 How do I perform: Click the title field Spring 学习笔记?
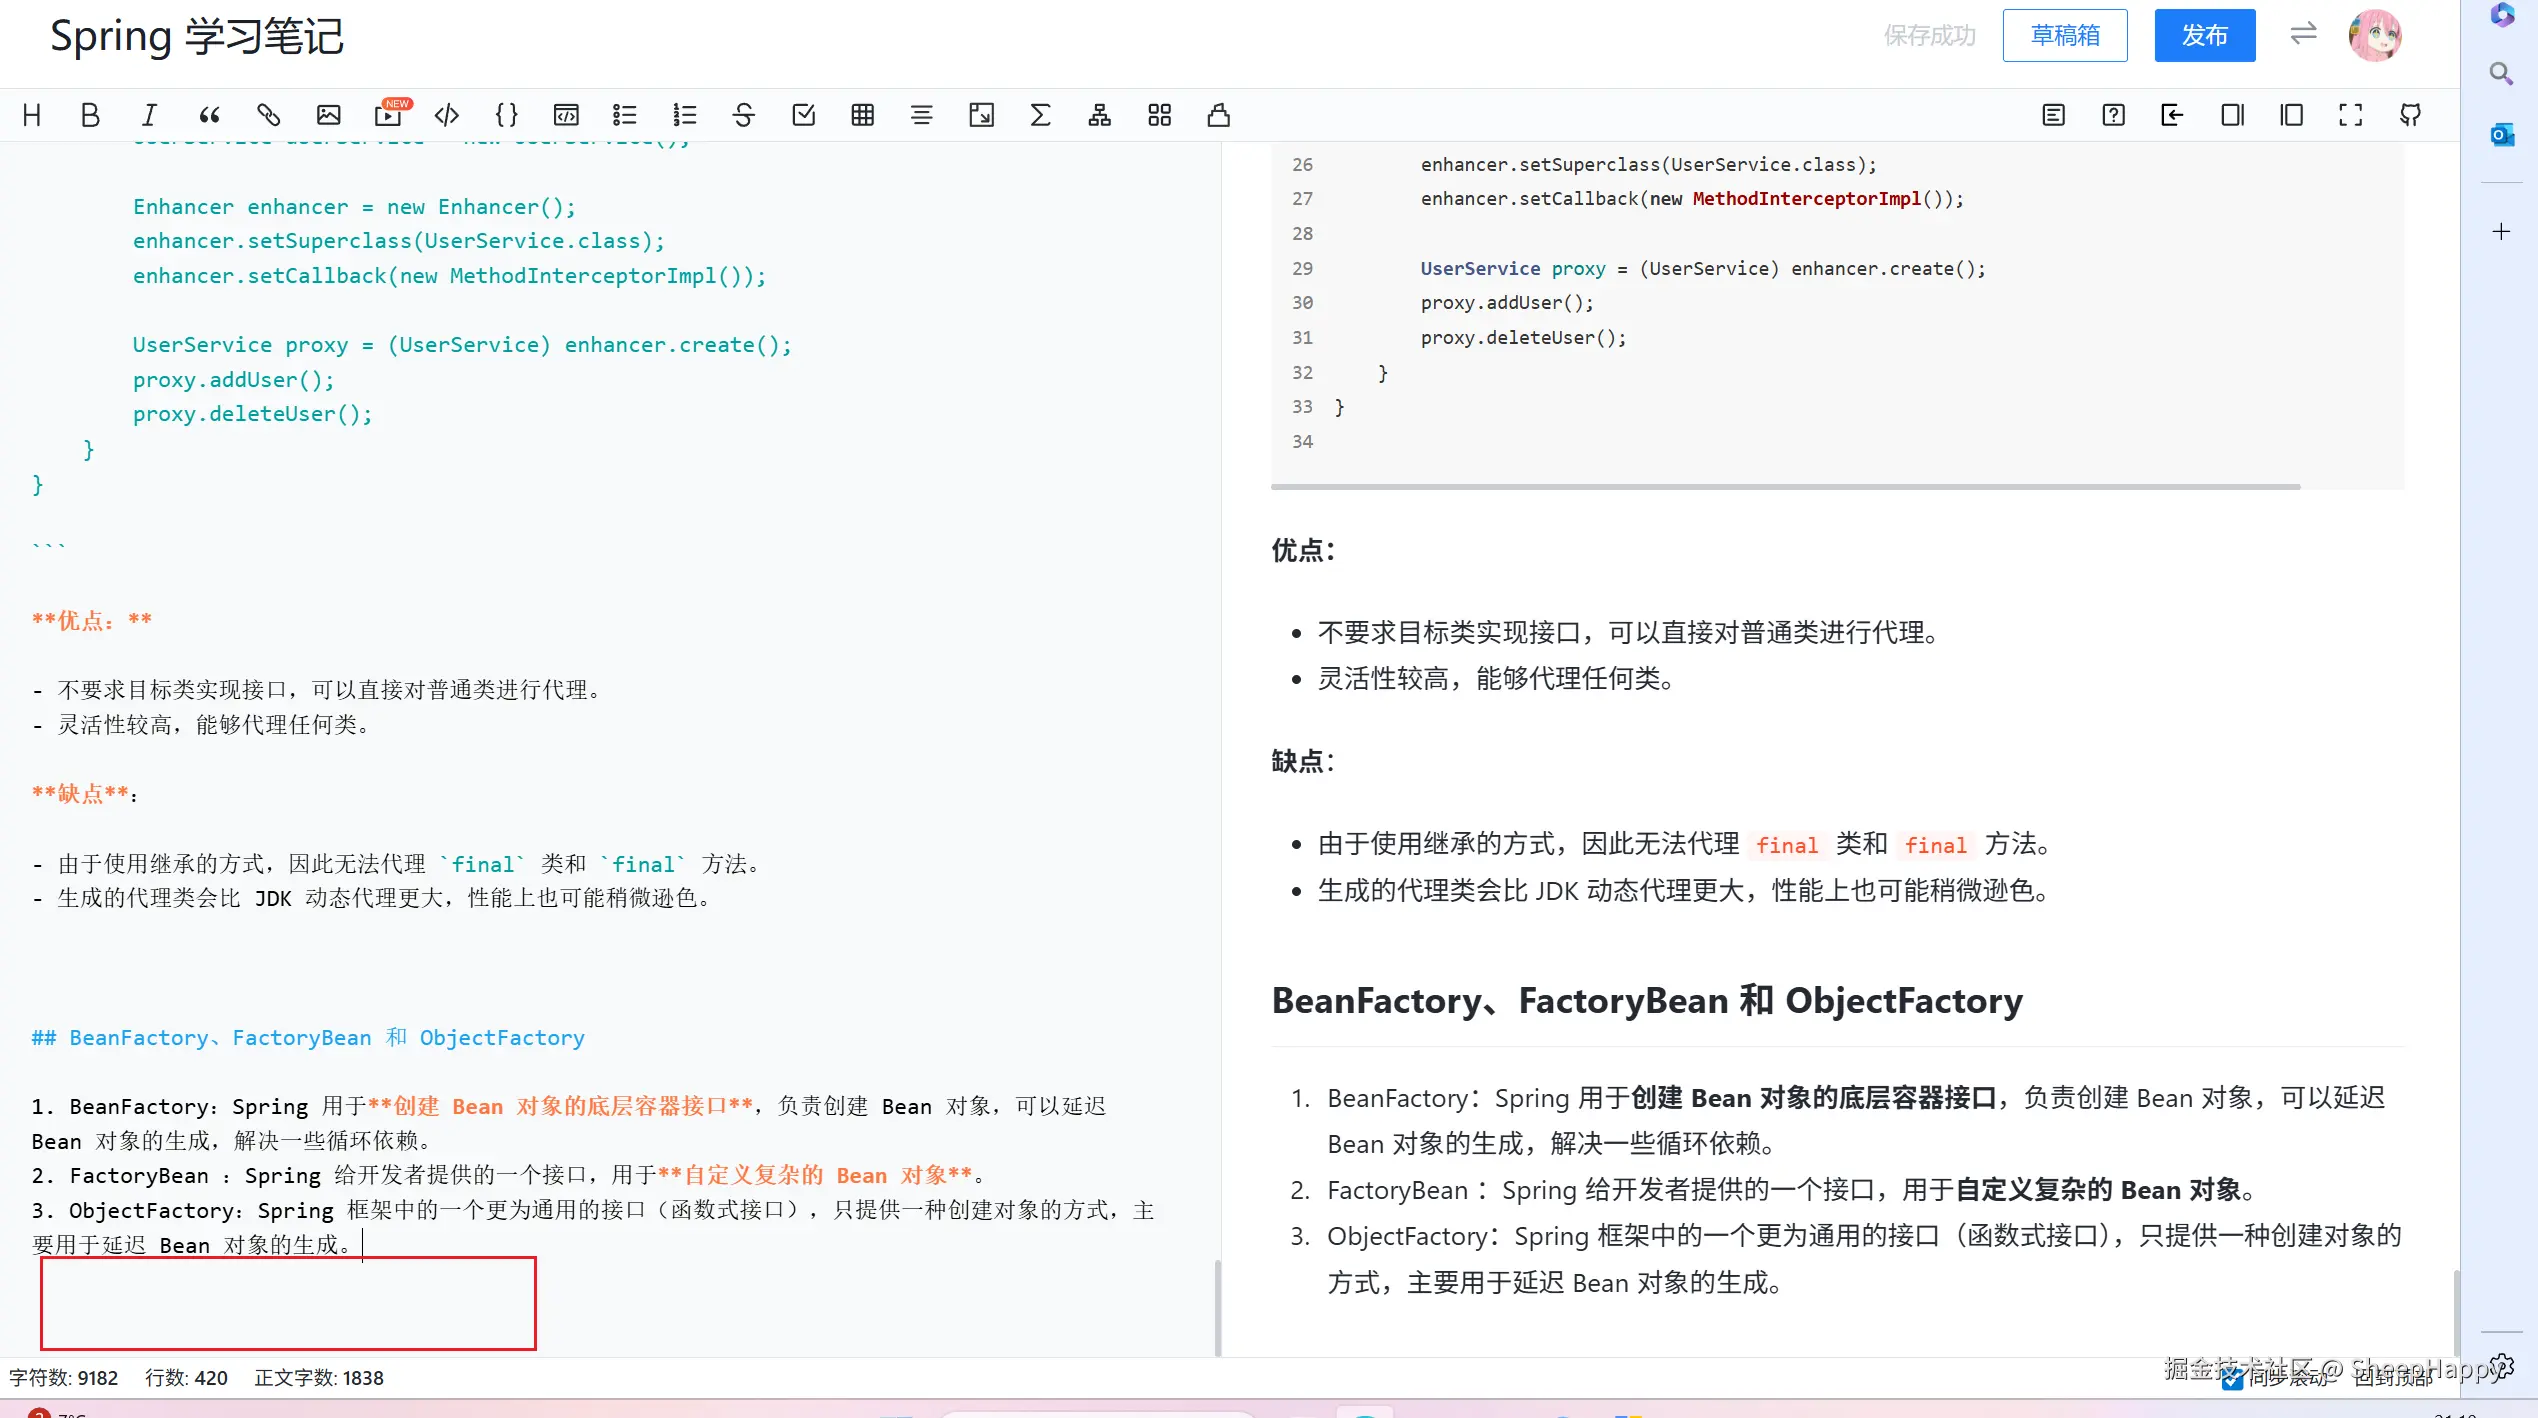(x=197, y=36)
